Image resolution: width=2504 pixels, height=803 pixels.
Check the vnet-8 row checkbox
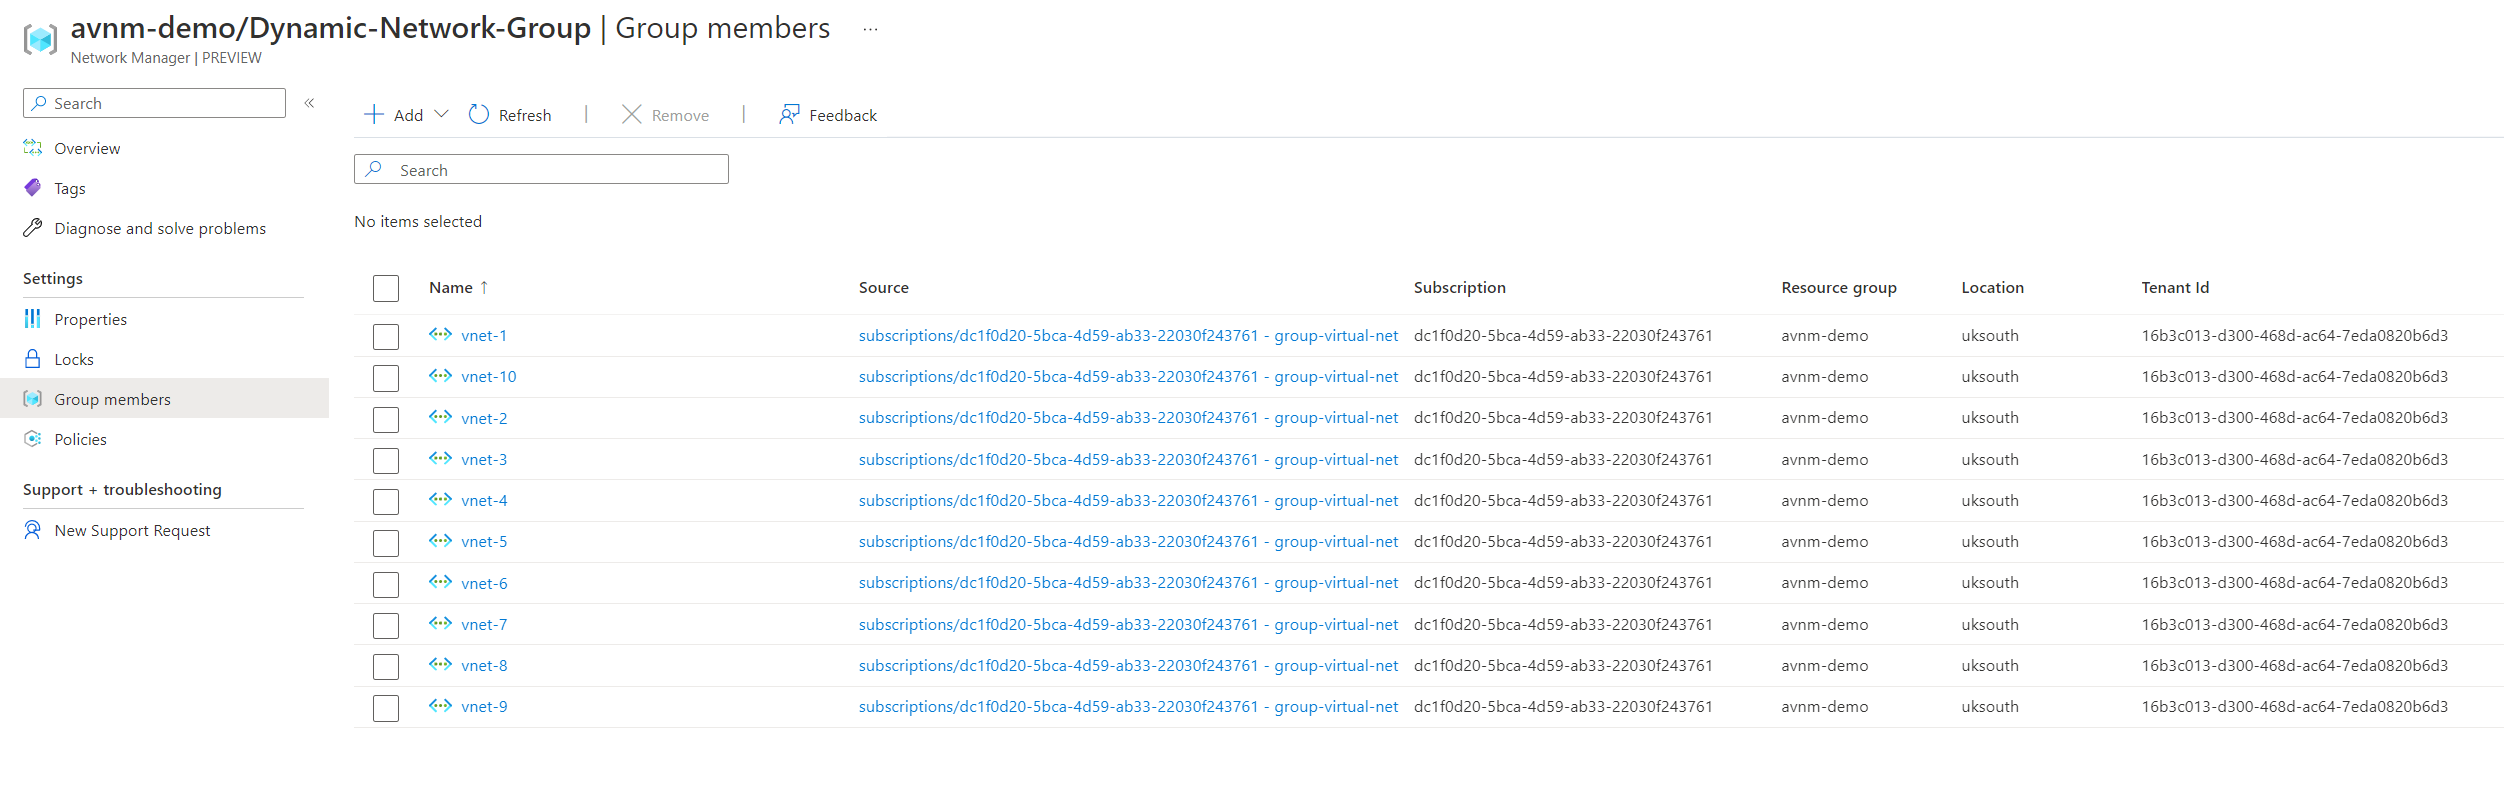click(386, 666)
